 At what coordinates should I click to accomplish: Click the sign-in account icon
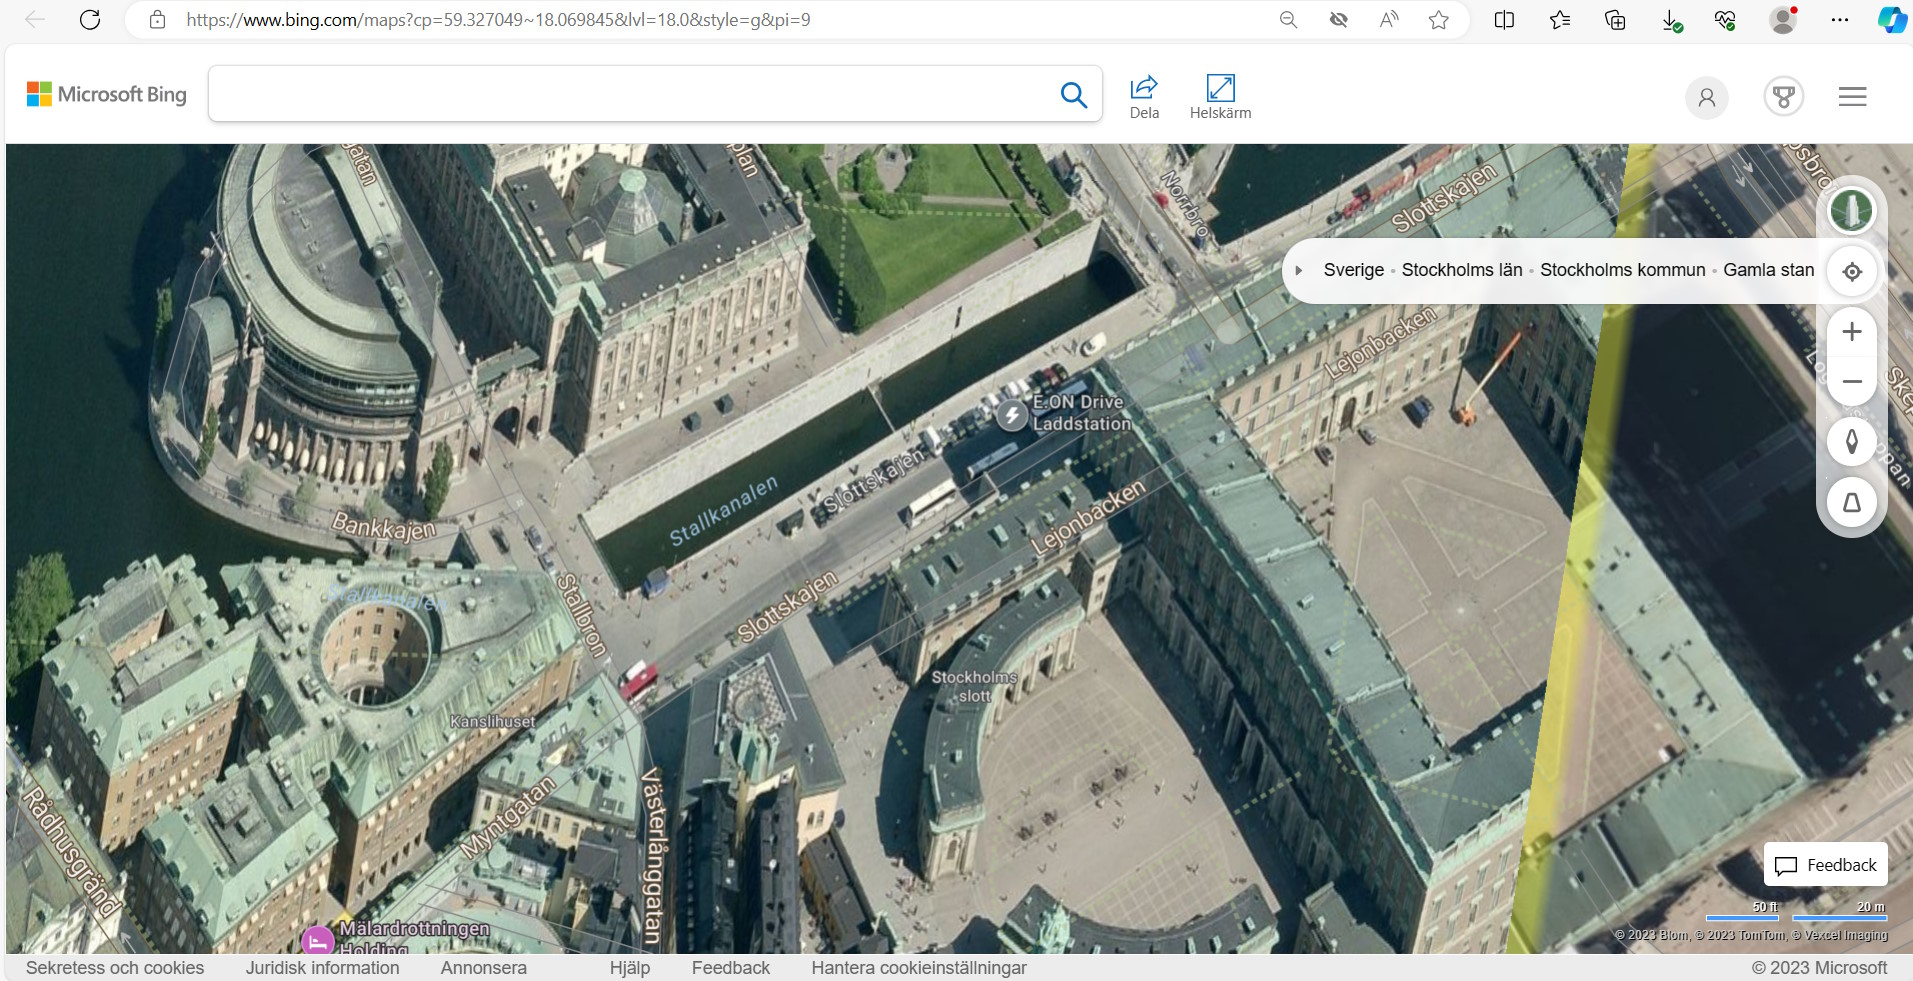(1706, 98)
